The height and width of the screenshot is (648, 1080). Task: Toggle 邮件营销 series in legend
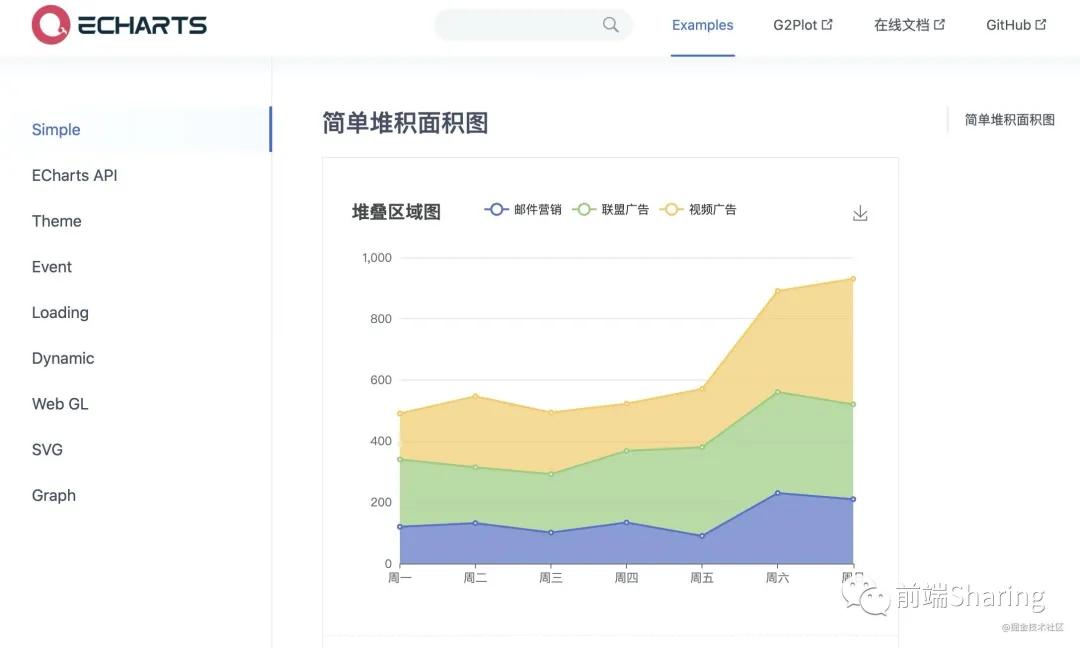[x=523, y=210]
